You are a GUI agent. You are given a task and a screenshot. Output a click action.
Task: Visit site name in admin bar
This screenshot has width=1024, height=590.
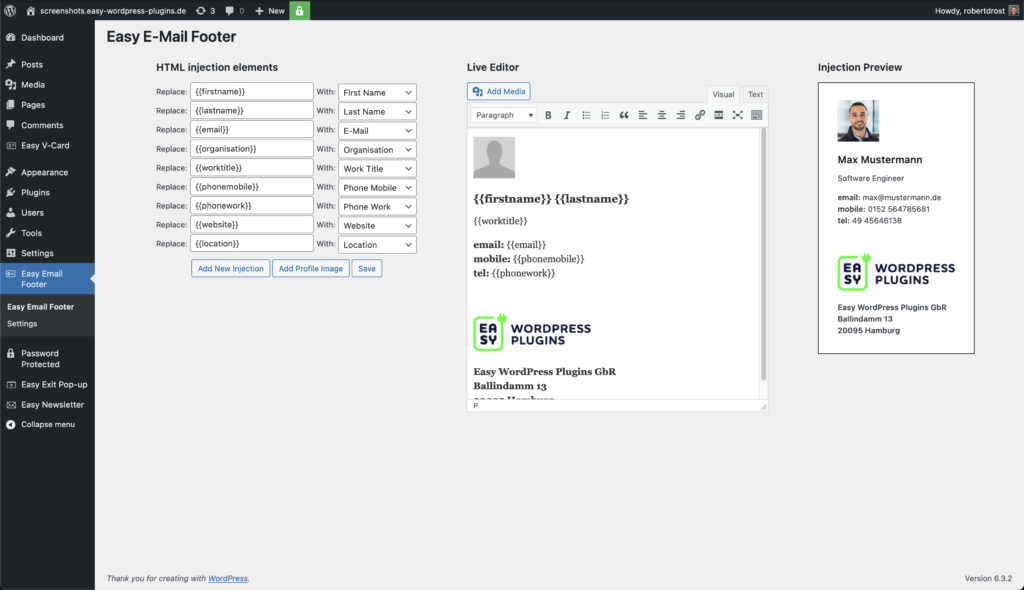pos(106,10)
